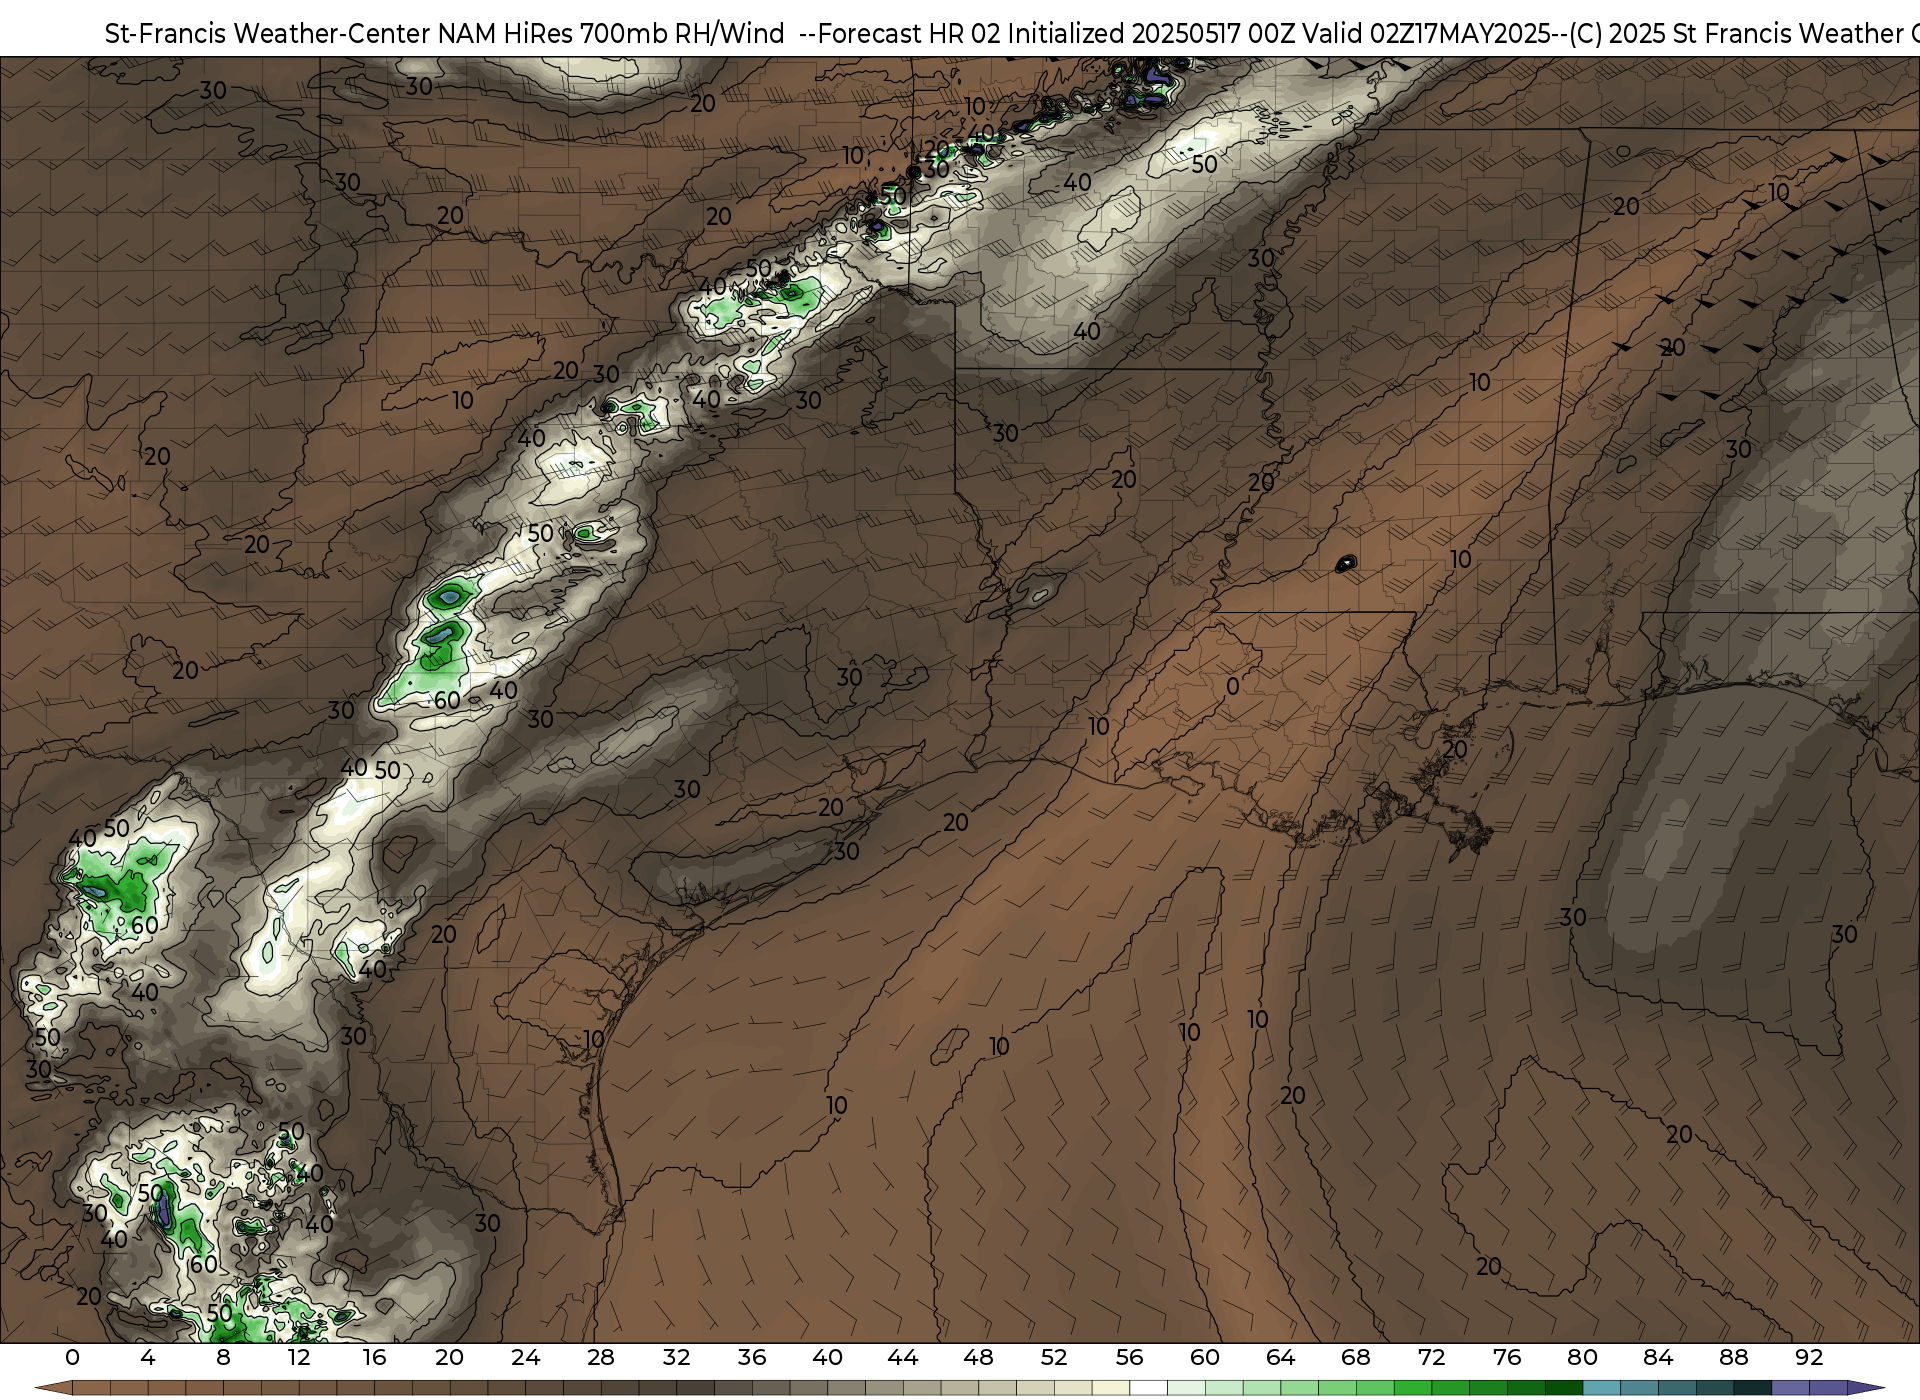The image size is (1920, 1400).
Task: Click the right purple arrow cap of the colorbar
Action: click(1866, 1388)
